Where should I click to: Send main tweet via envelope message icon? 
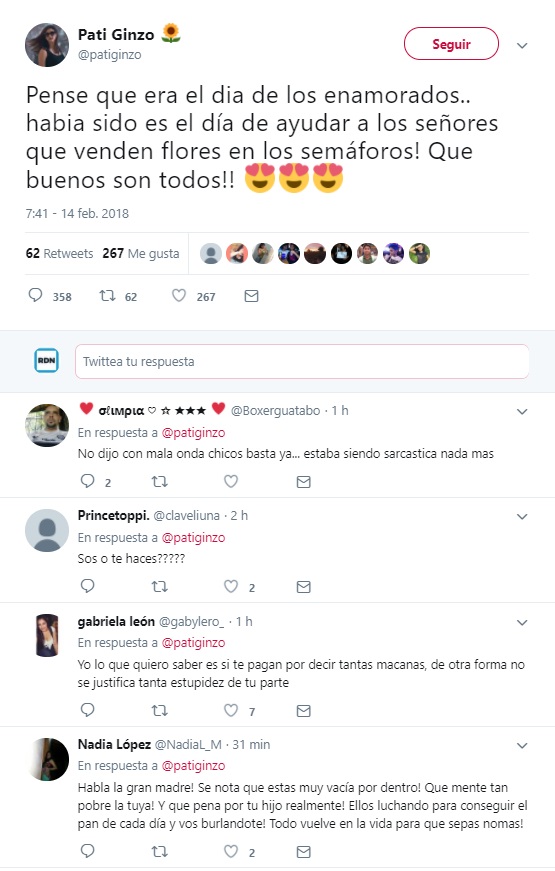[x=252, y=296]
